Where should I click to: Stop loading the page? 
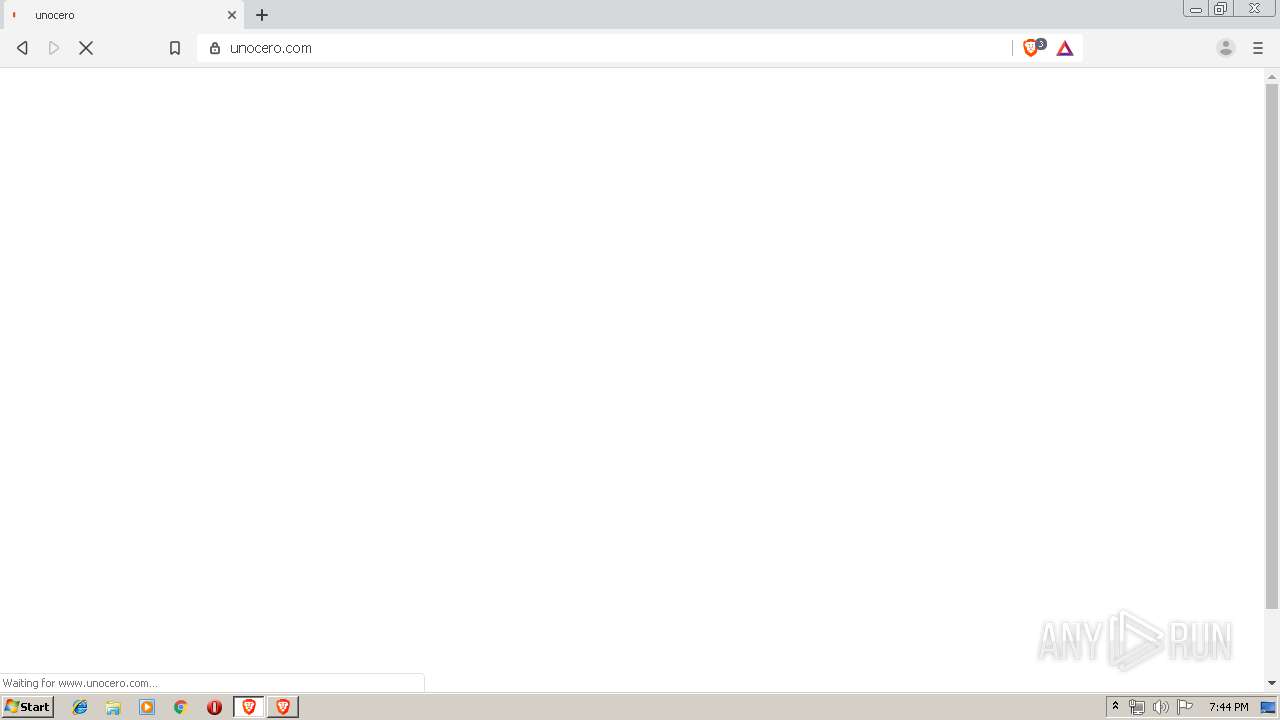click(86, 48)
